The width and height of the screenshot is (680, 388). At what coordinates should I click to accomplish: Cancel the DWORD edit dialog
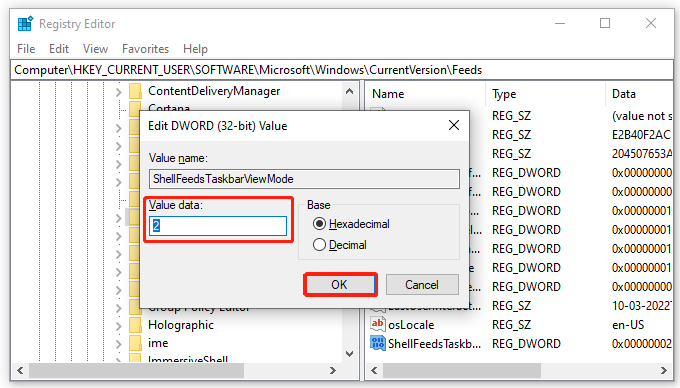[x=422, y=285]
